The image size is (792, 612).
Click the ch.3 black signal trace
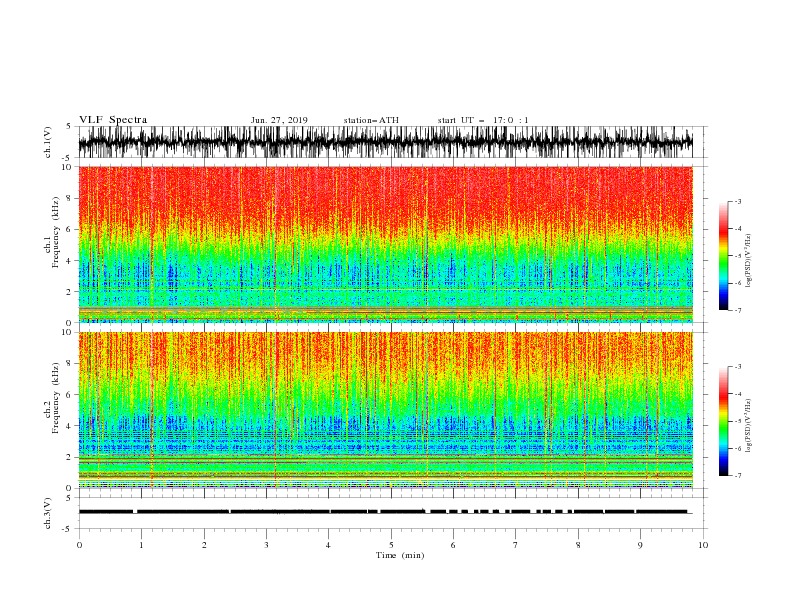tap(384, 512)
